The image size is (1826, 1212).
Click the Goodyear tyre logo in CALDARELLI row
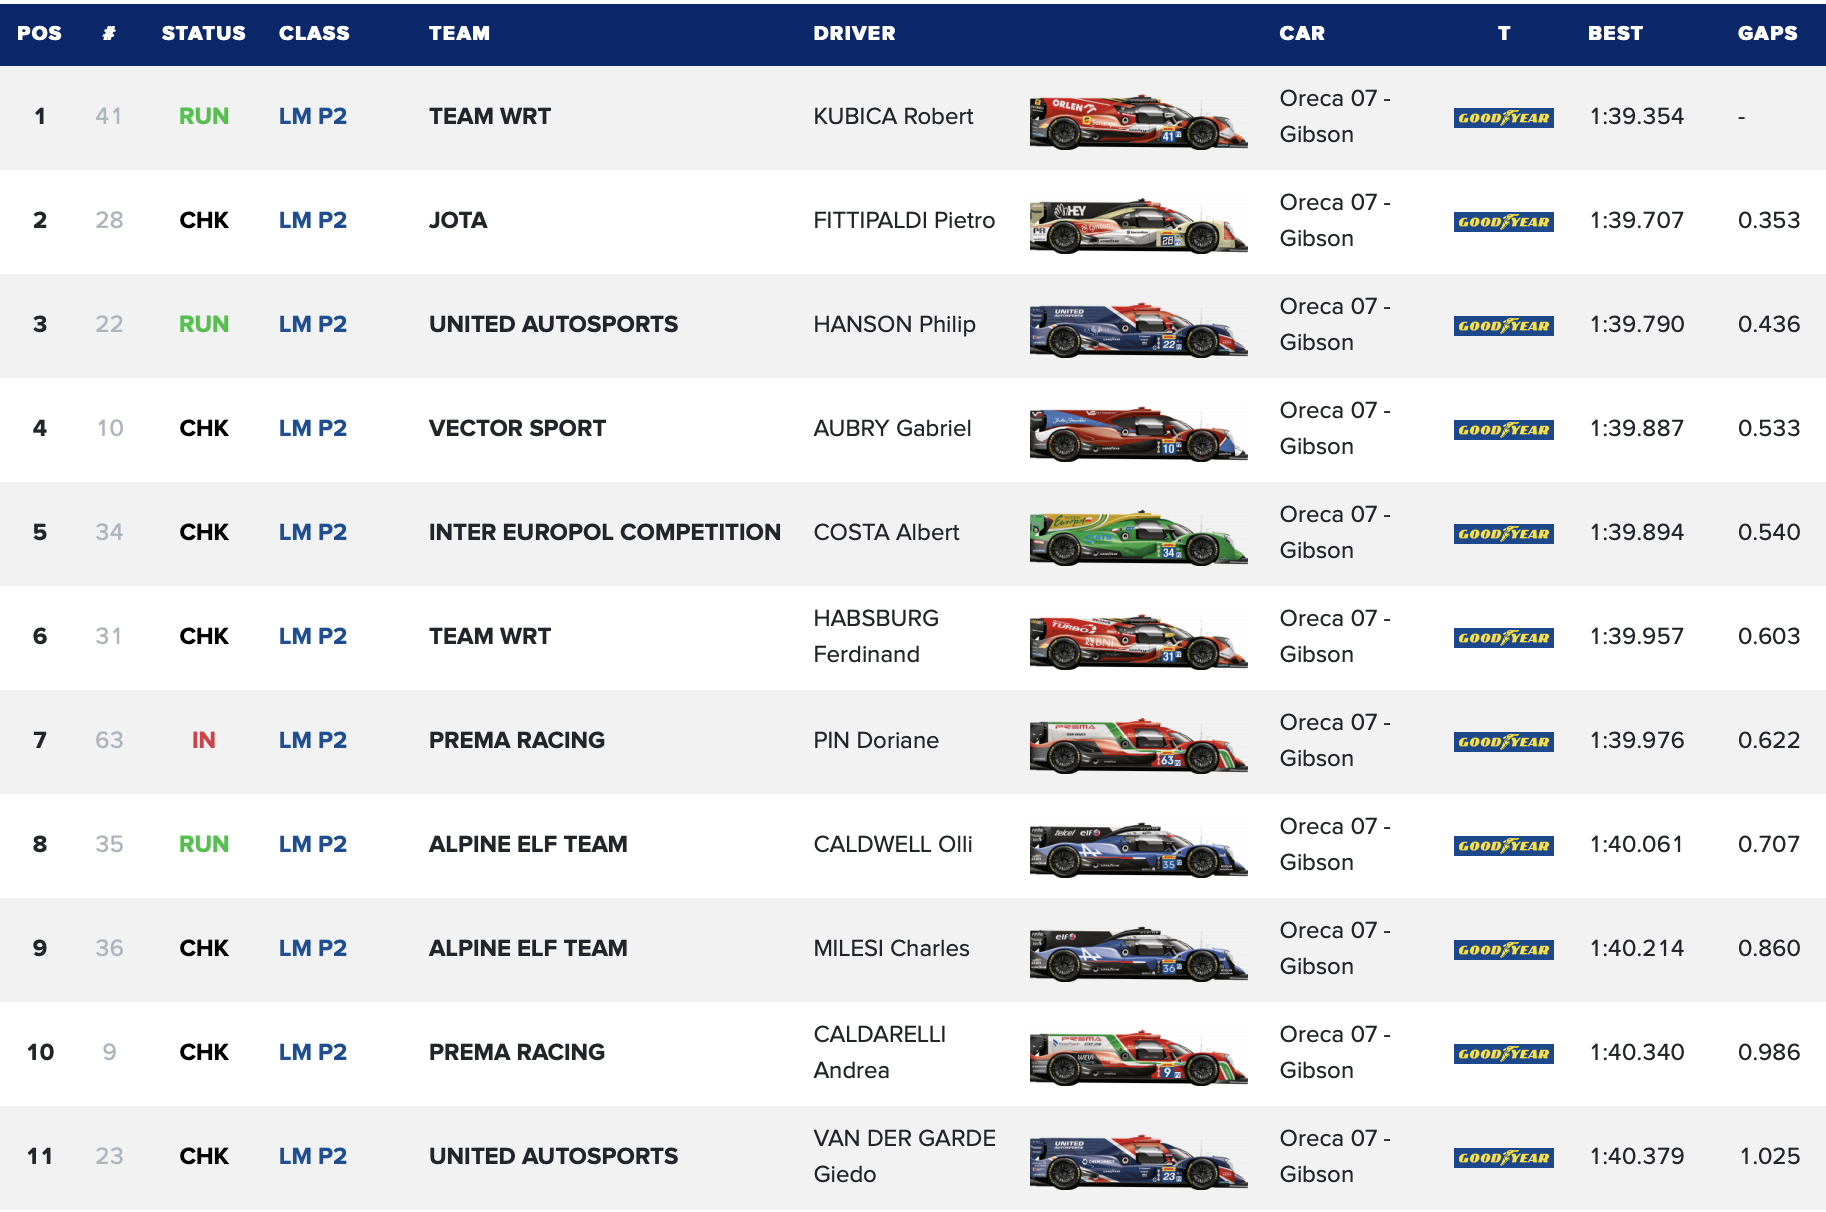coord(1503,1054)
